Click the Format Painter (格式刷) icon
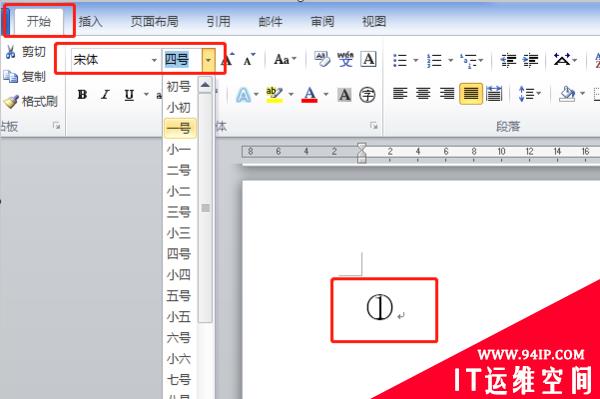600x399 pixels. [x=11, y=101]
